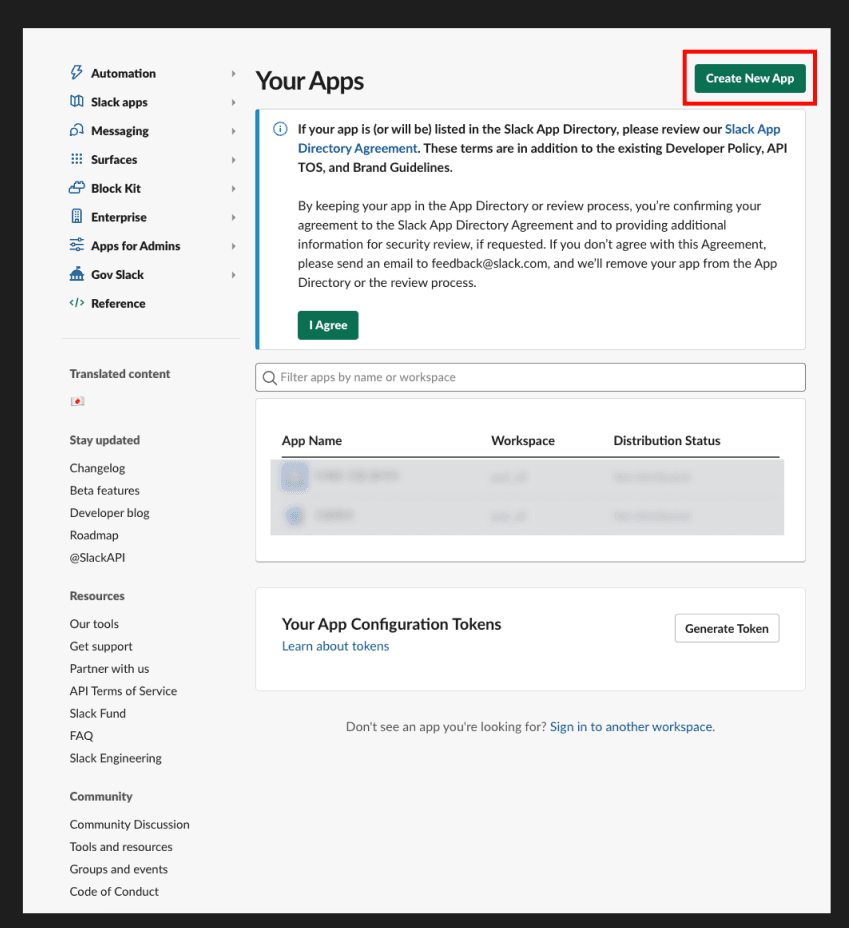Image resolution: width=849 pixels, height=928 pixels.
Task: Expand the Gov Slack menu arrow
Action: pyautogui.click(x=233, y=275)
